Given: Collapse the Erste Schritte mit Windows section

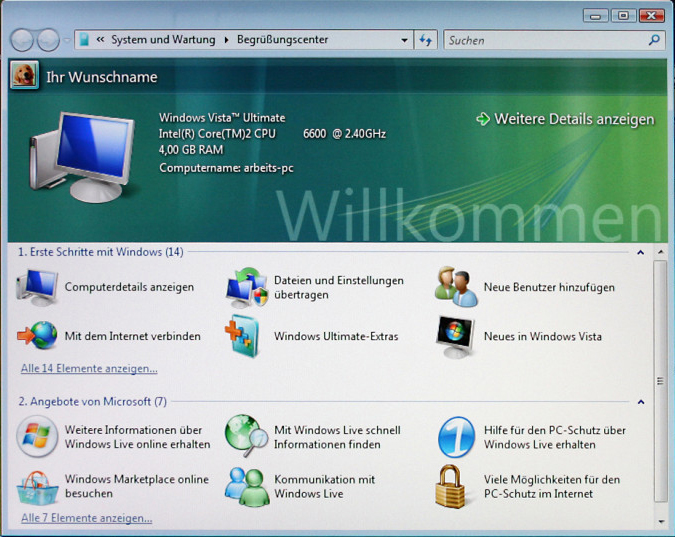Looking at the screenshot, I should 641,252.
